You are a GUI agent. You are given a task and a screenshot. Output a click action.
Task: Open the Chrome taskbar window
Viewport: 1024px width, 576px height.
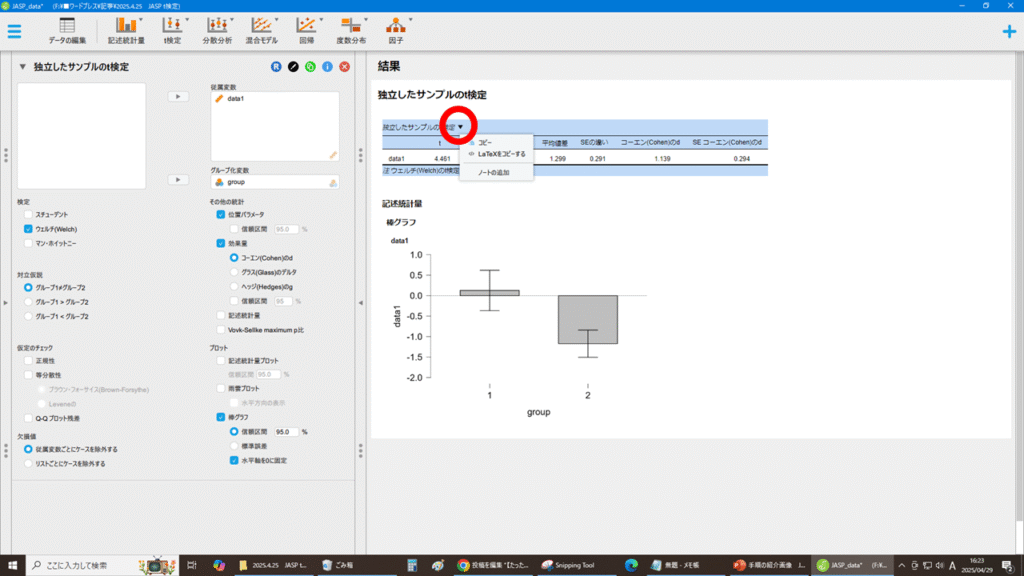[x=493, y=566]
